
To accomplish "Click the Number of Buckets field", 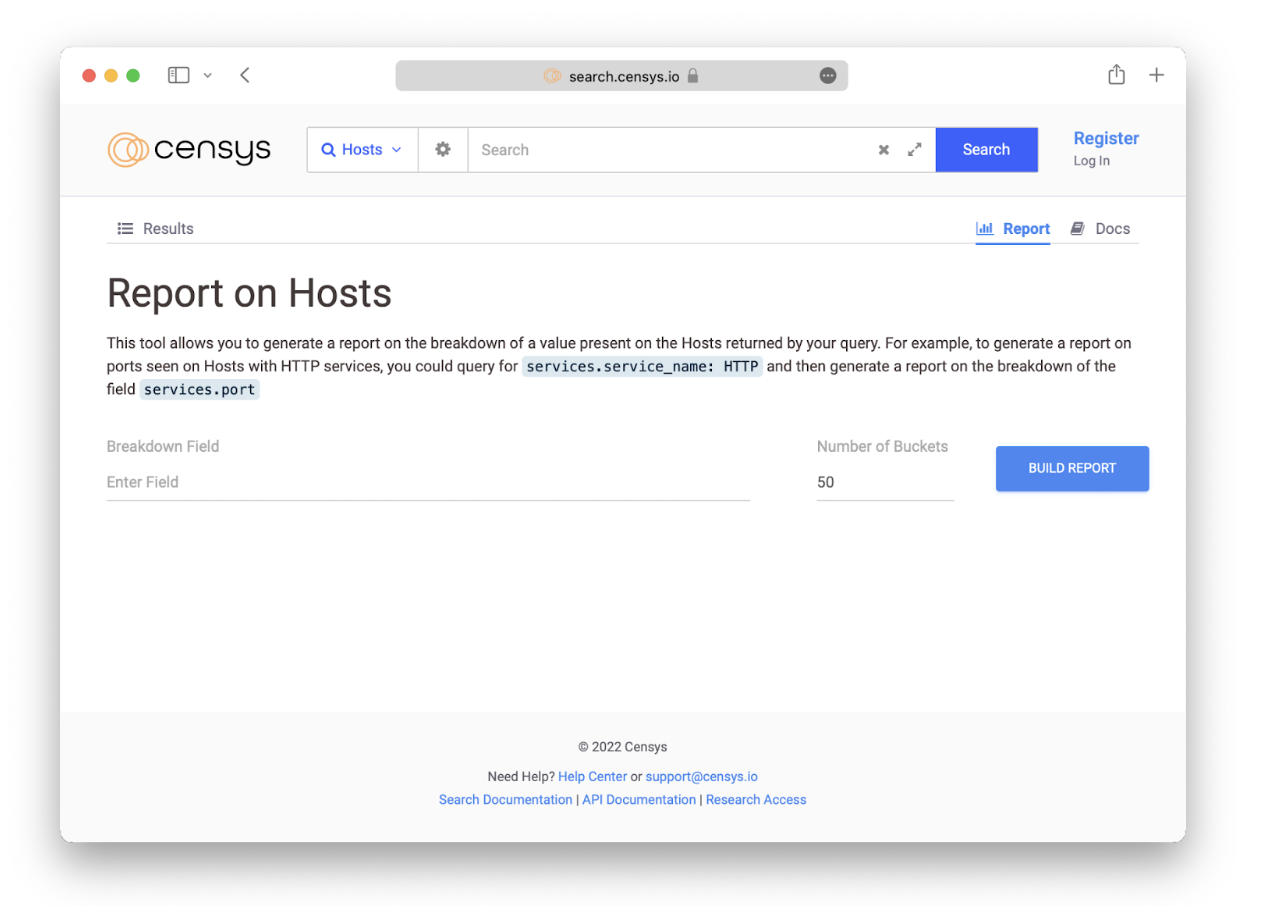I will (884, 482).
